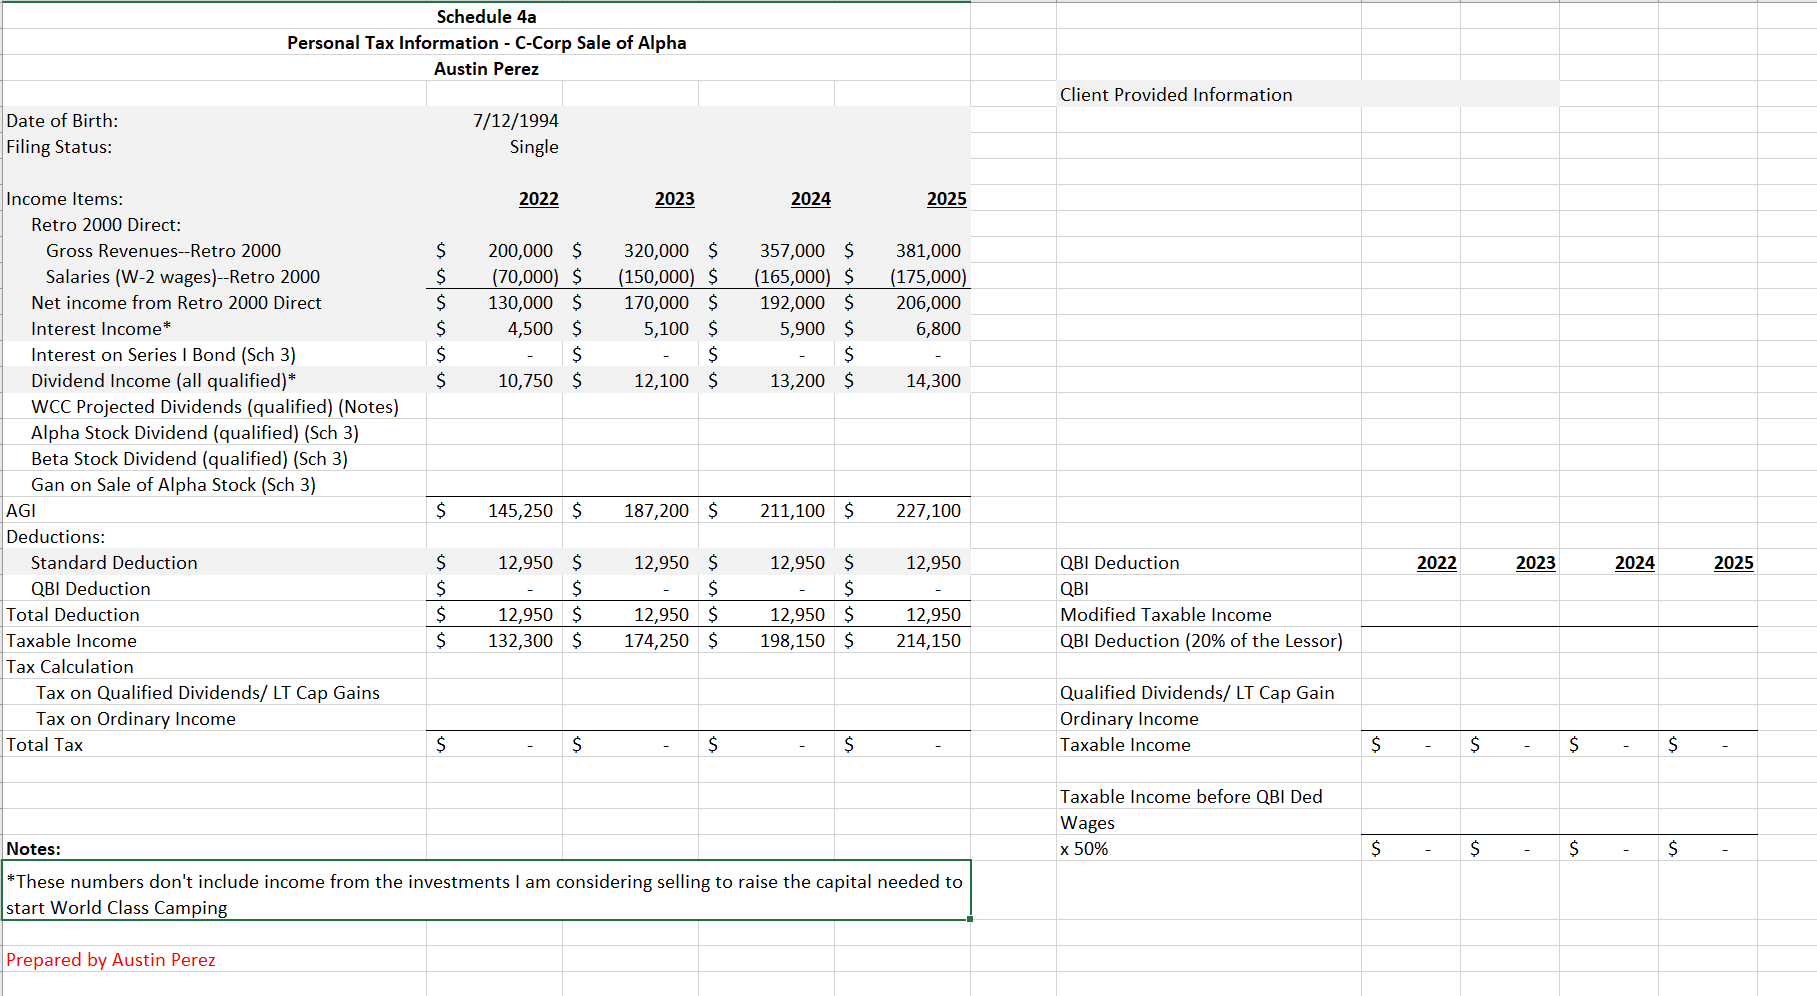
Task: Select the right-side 2023 column header
Action: 1535,562
